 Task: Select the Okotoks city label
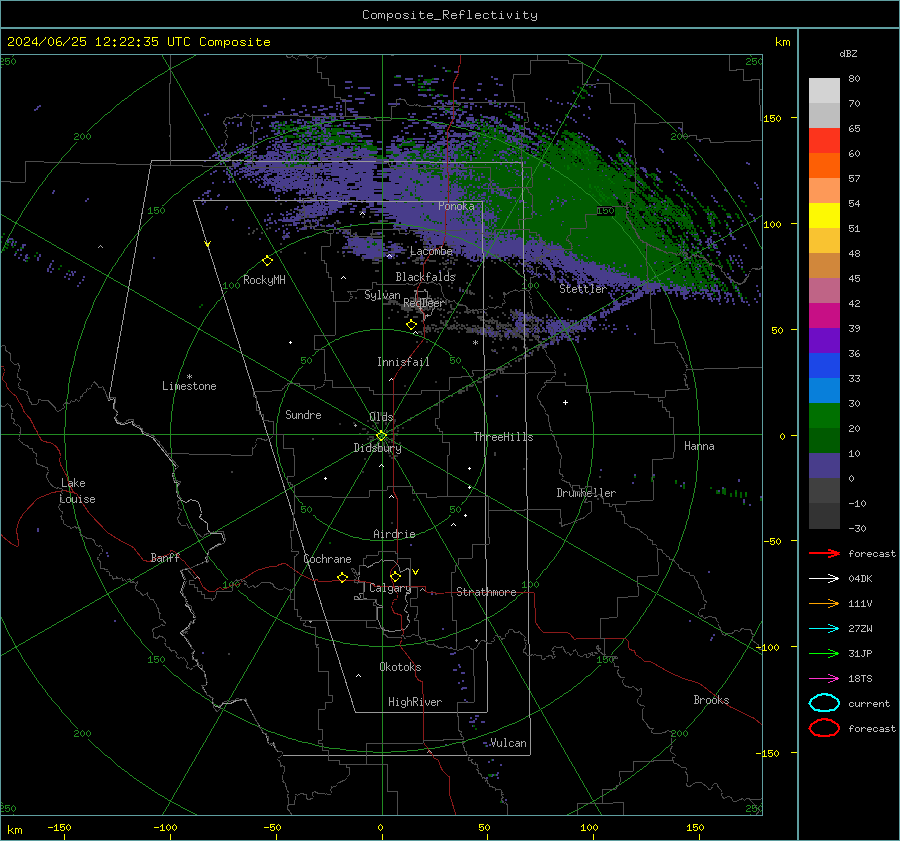point(400,667)
